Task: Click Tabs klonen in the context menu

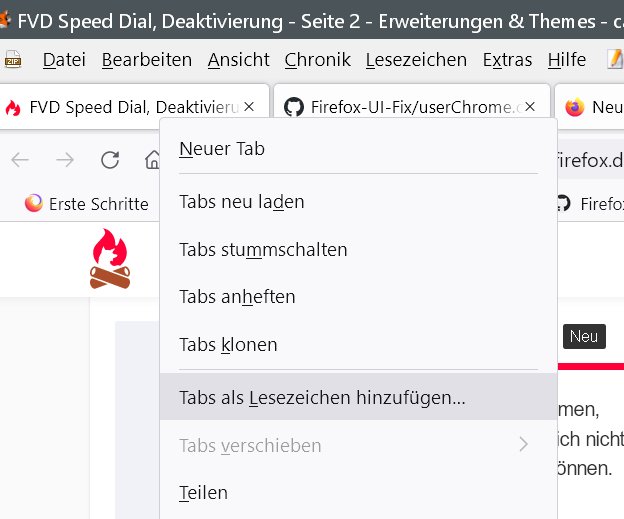Action: [x=228, y=344]
